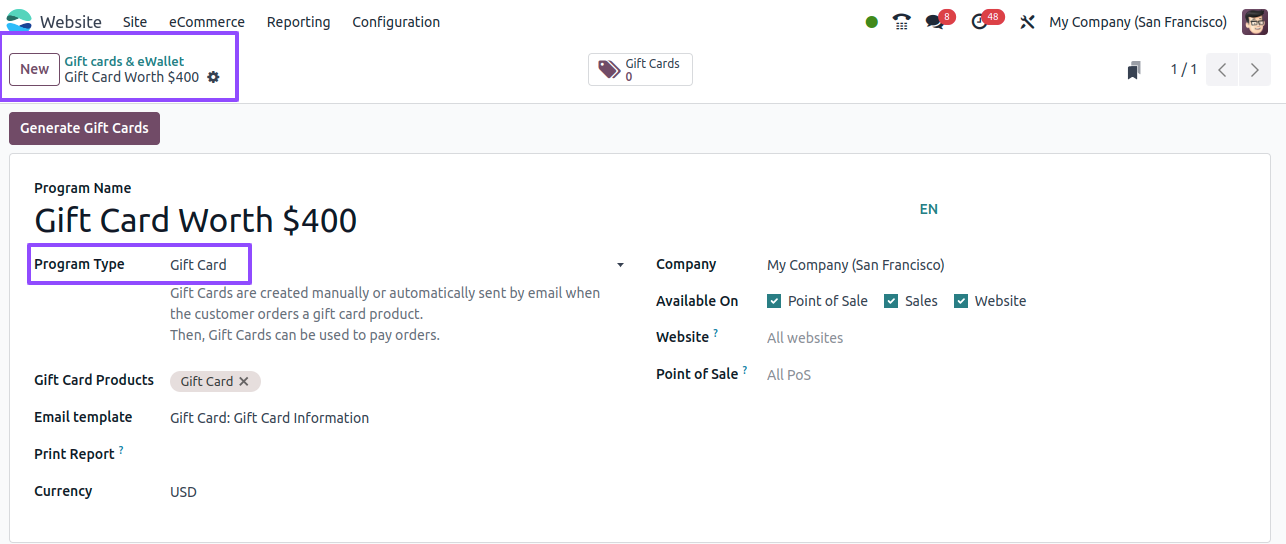This screenshot has height=544, width=1286.
Task: Click the Gift Card Products field
Action: click(x=398, y=381)
